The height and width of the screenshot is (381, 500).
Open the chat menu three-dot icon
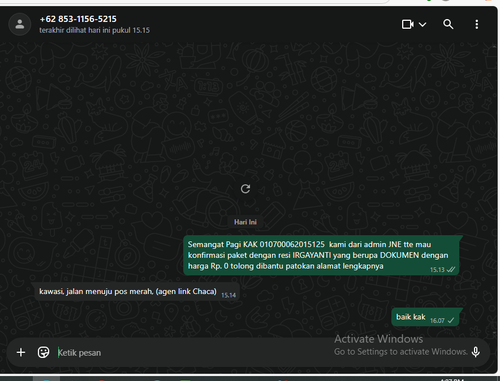[477, 24]
